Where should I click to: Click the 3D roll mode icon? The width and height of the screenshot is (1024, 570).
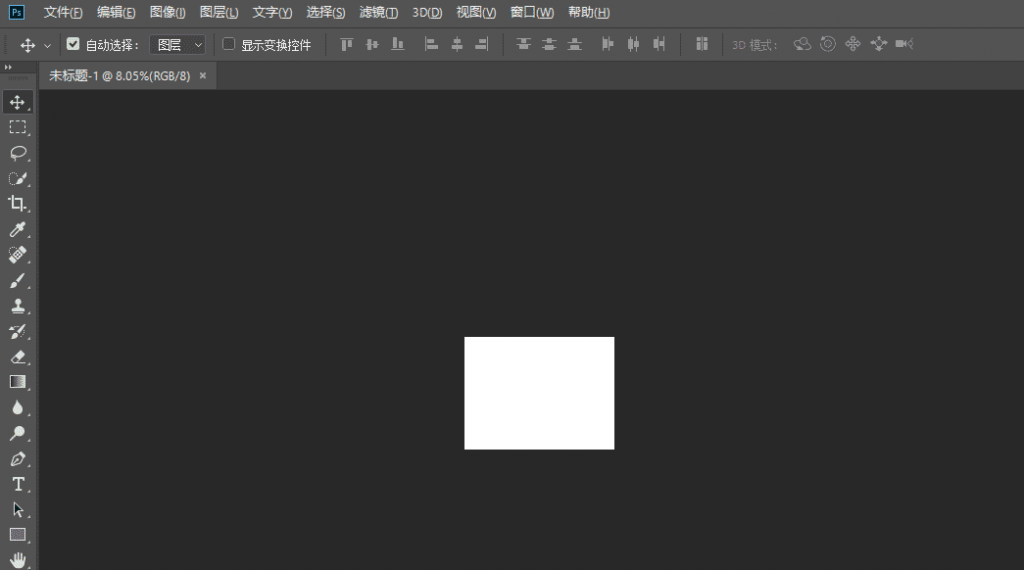827,44
